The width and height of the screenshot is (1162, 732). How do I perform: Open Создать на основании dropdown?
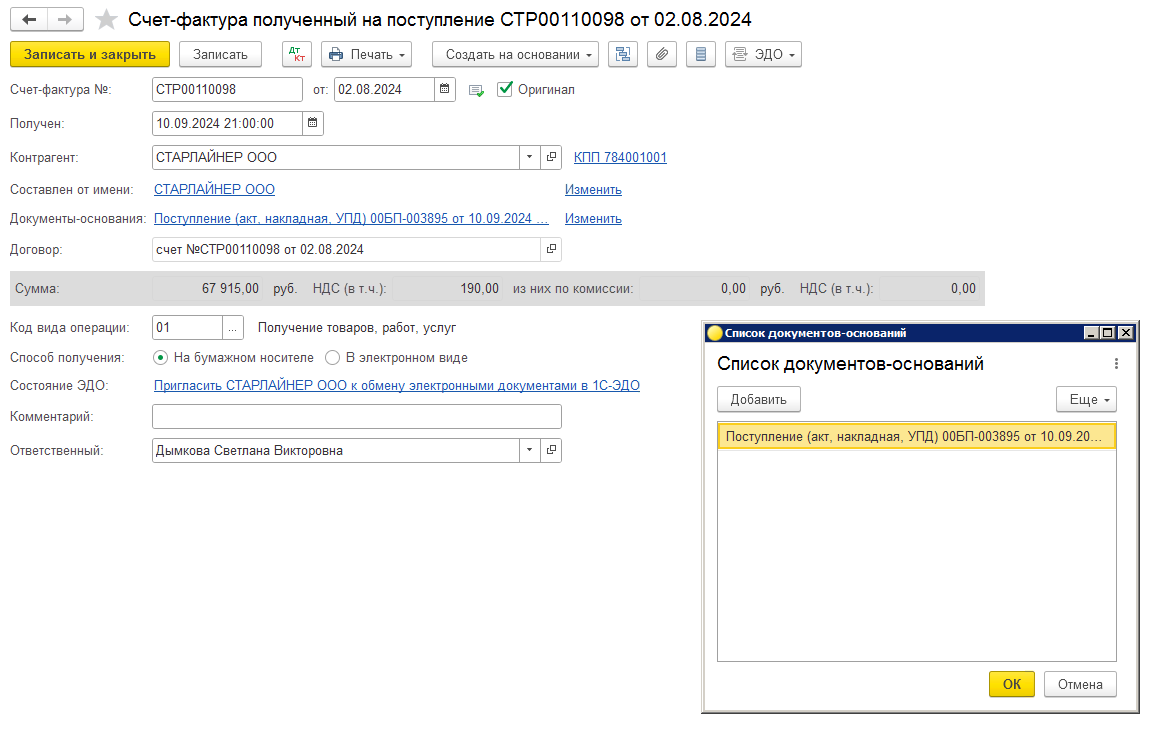[515, 54]
